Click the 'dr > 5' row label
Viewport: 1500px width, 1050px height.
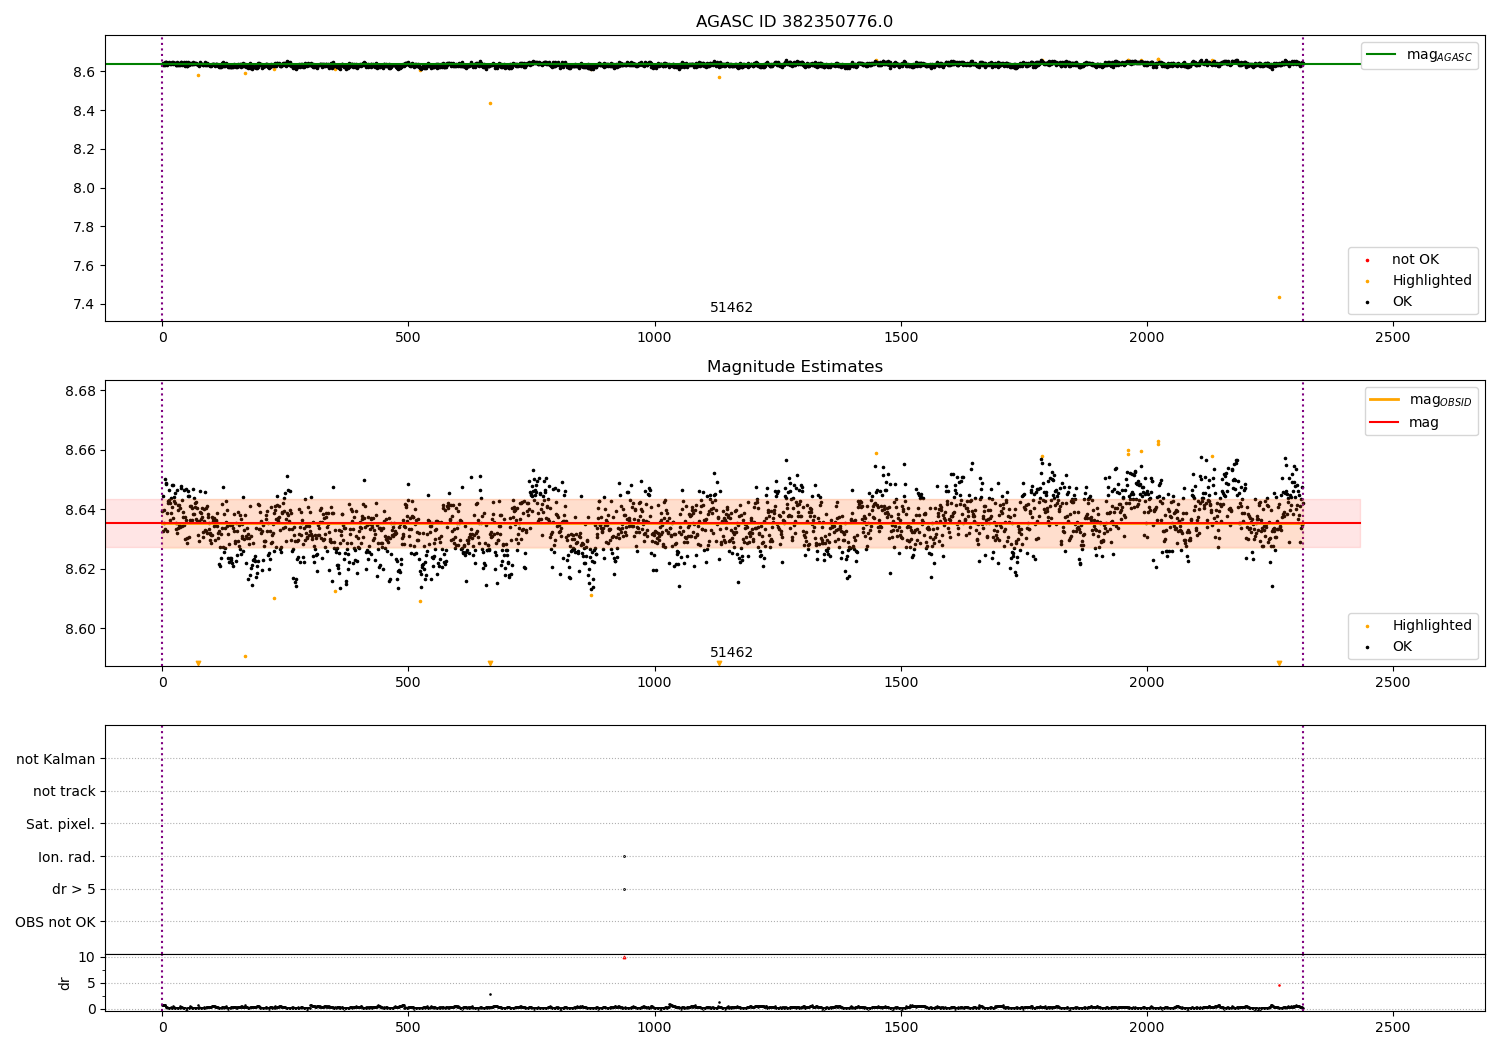coord(74,889)
